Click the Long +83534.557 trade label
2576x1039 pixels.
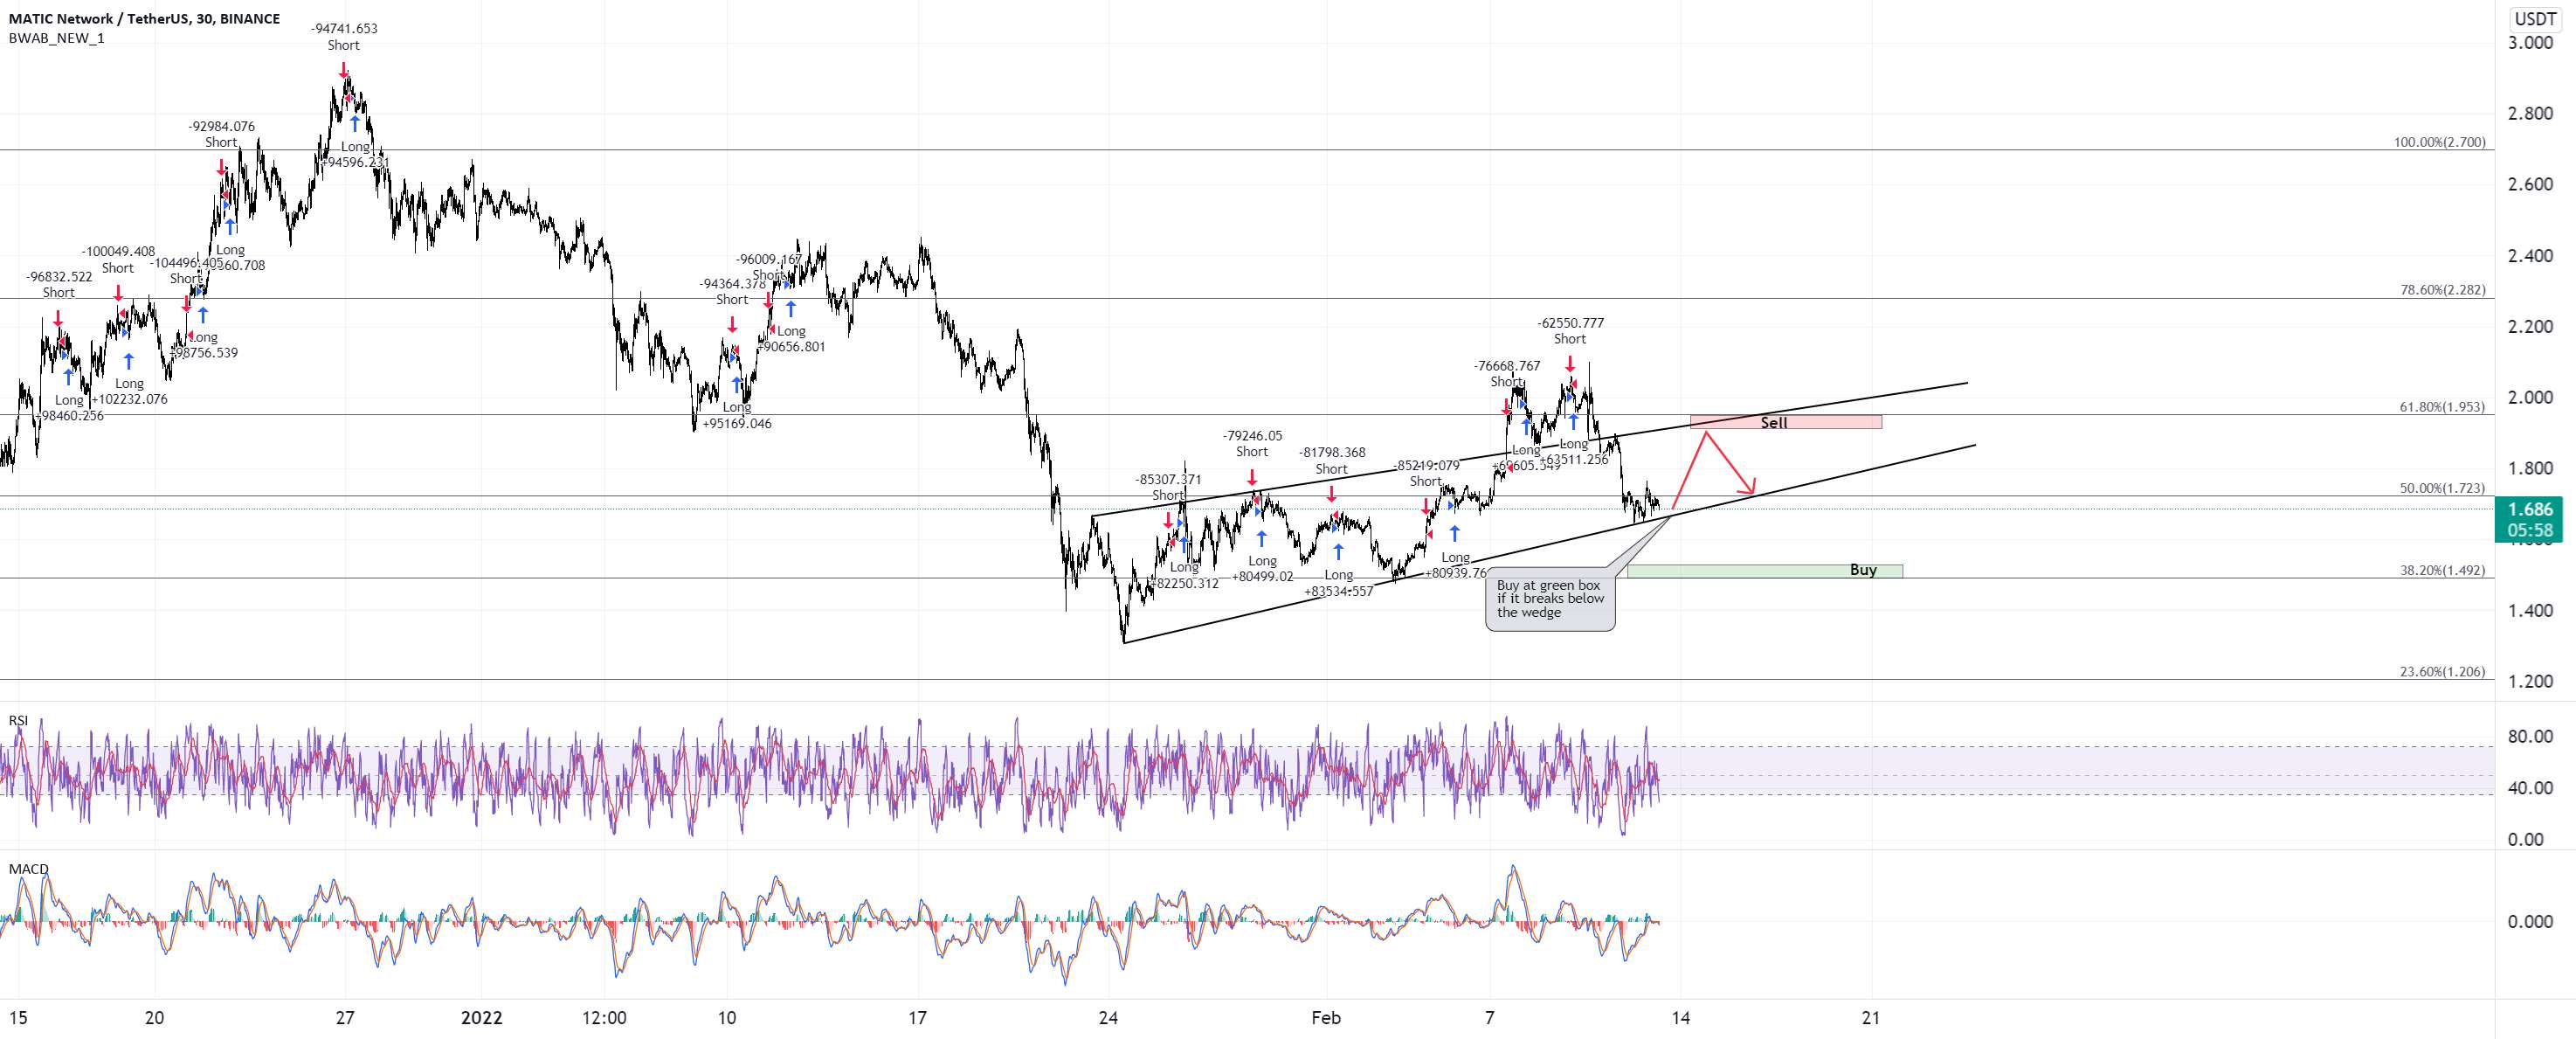click(x=1339, y=583)
